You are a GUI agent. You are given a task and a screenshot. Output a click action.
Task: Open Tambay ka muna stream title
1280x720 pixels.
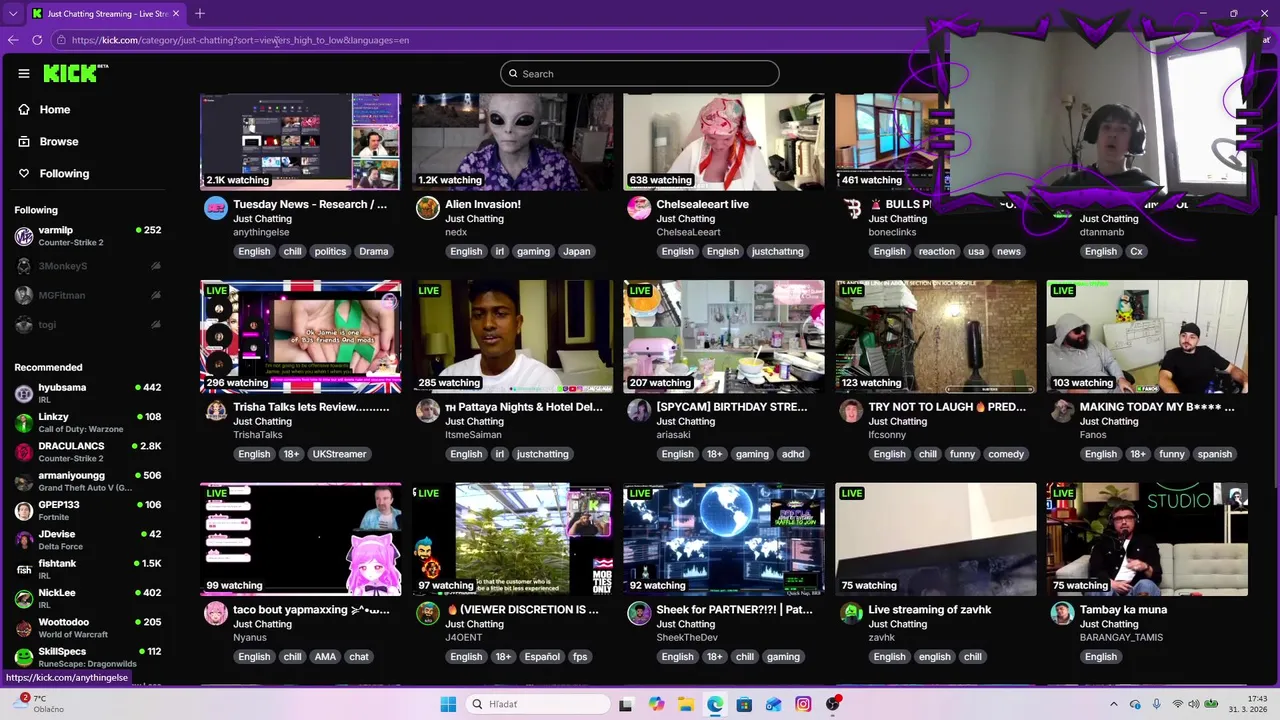tap(1123, 610)
